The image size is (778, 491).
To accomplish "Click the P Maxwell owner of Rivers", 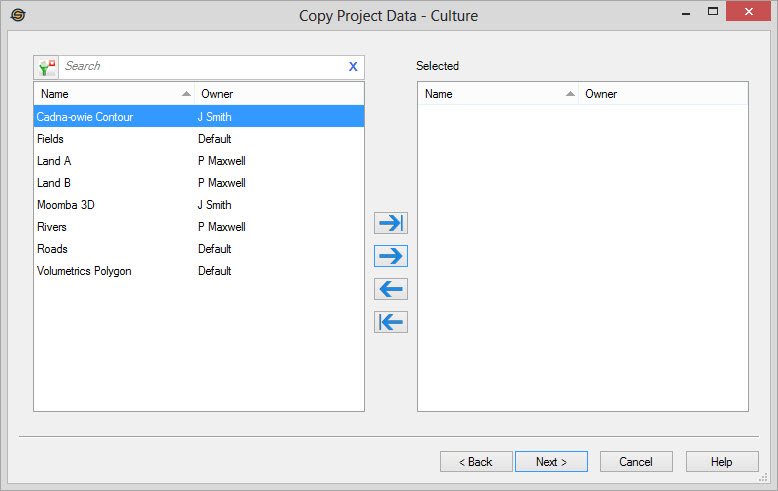I will pos(222,227).
